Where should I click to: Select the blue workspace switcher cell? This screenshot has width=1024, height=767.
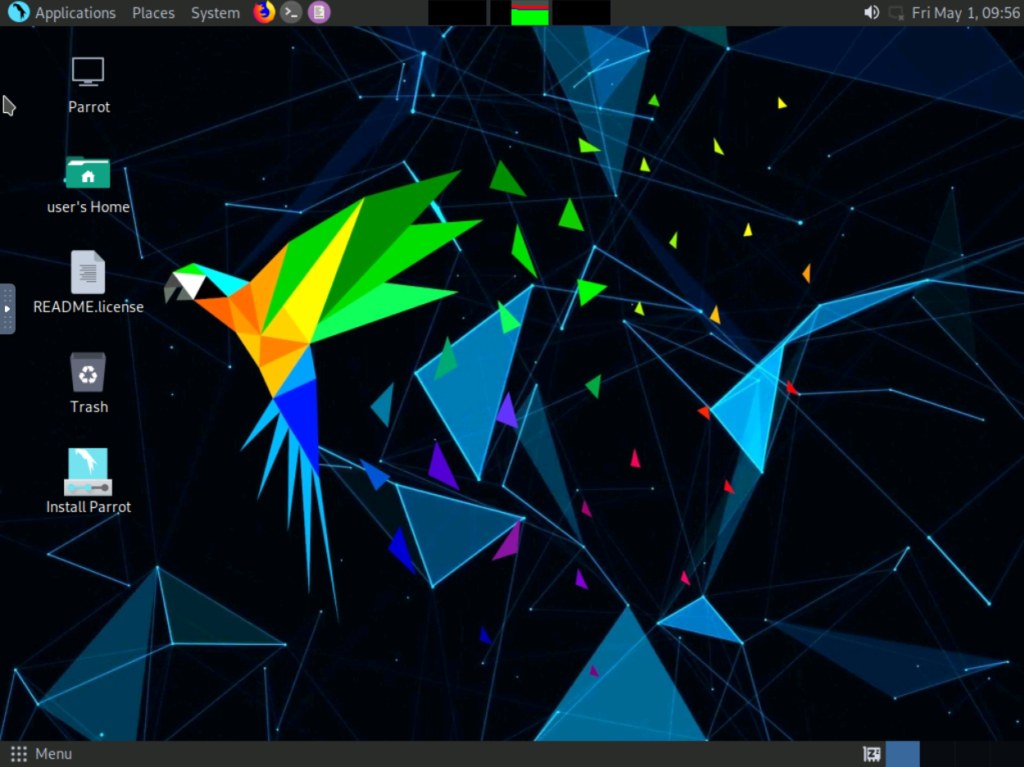pyautogui.click(x=902, y=754)
